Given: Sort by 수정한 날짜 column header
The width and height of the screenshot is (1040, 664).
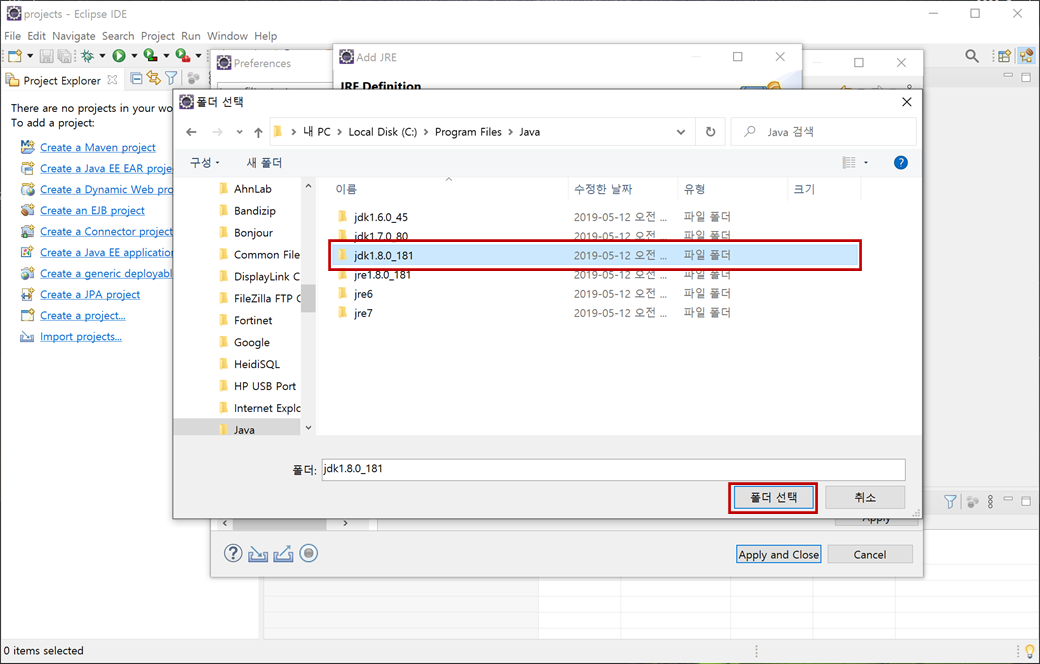Looking at the screenshot, I should [603, 189].
